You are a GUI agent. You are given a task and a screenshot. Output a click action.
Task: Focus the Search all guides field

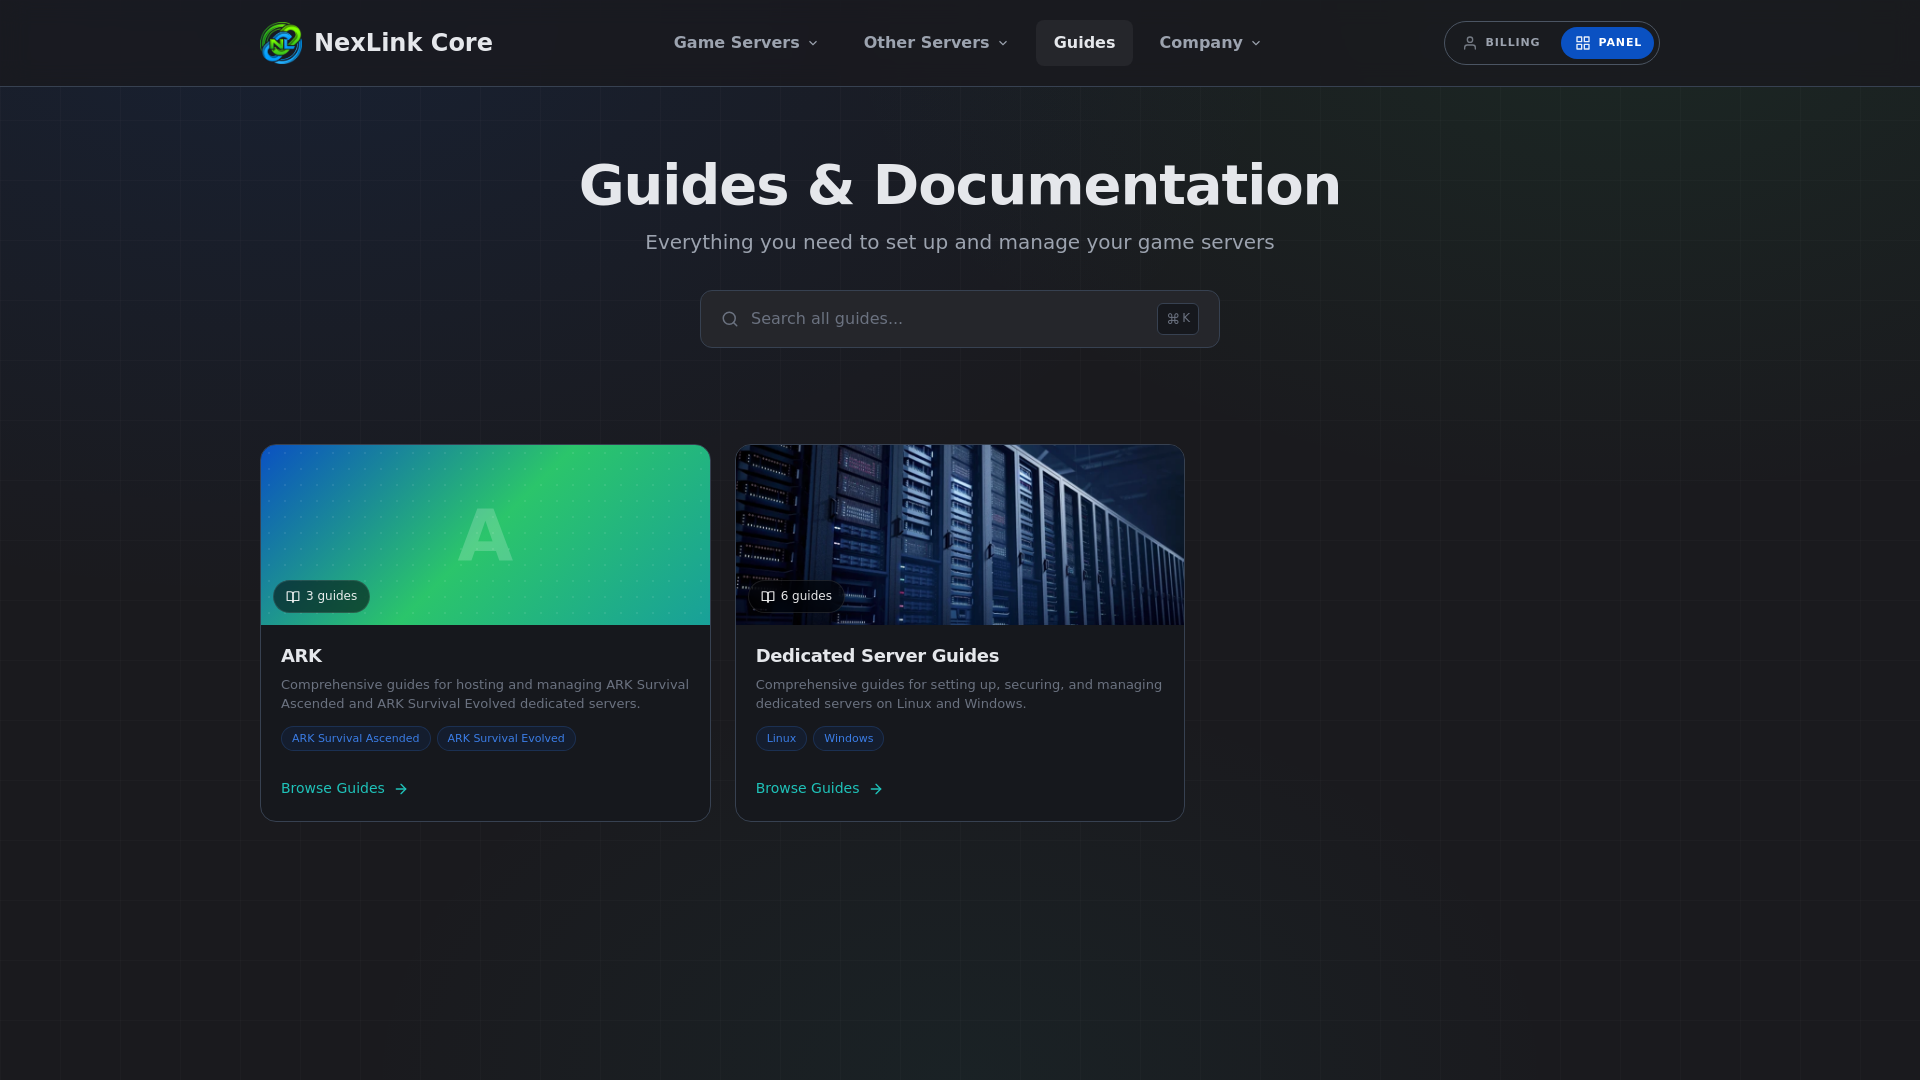(960, 319)
